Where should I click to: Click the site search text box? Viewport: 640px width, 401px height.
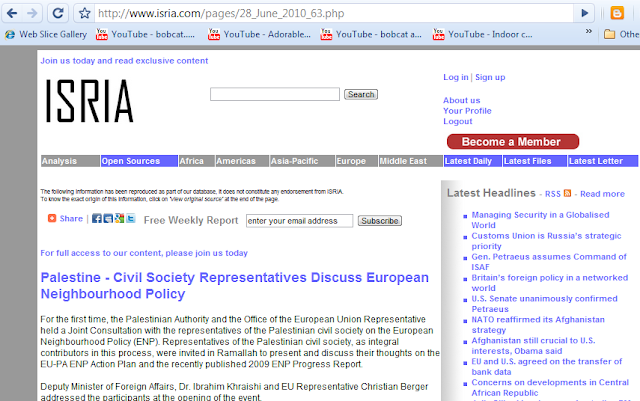[275, 94]
